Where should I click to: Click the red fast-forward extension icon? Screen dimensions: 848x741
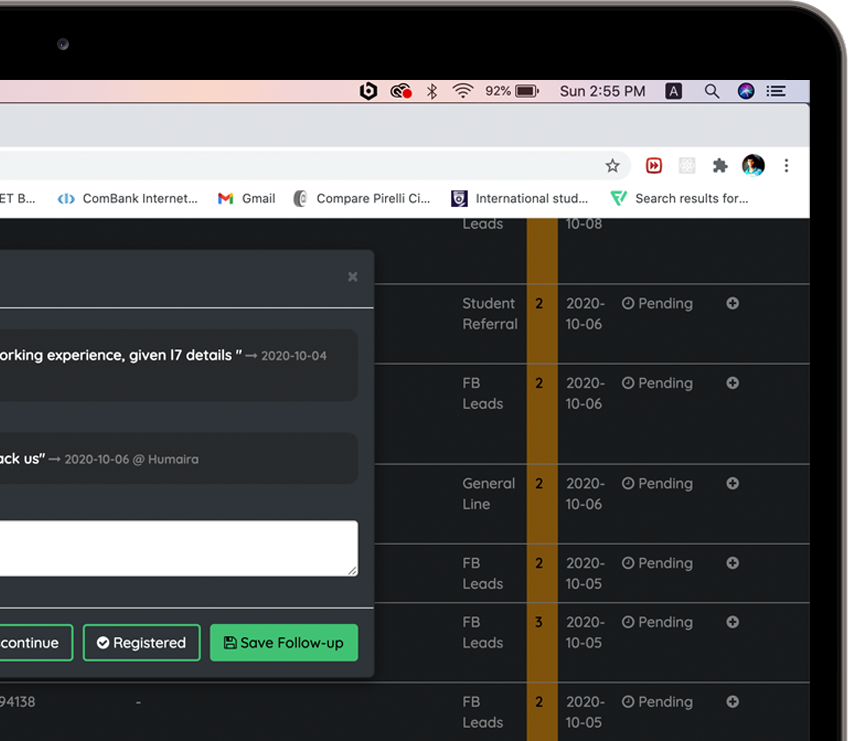[x=654, y=166]
